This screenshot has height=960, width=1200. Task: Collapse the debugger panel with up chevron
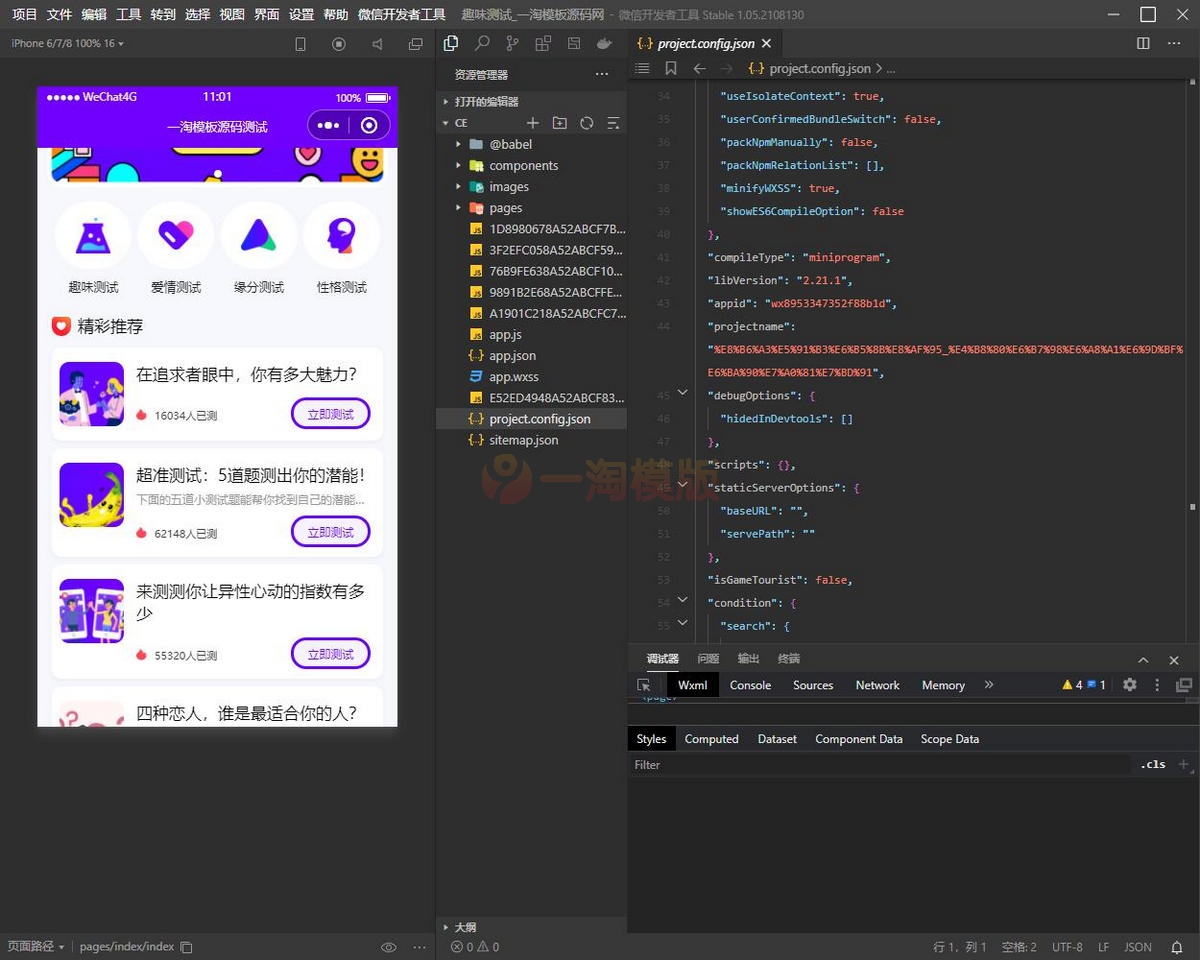(x=1143, y=660)
